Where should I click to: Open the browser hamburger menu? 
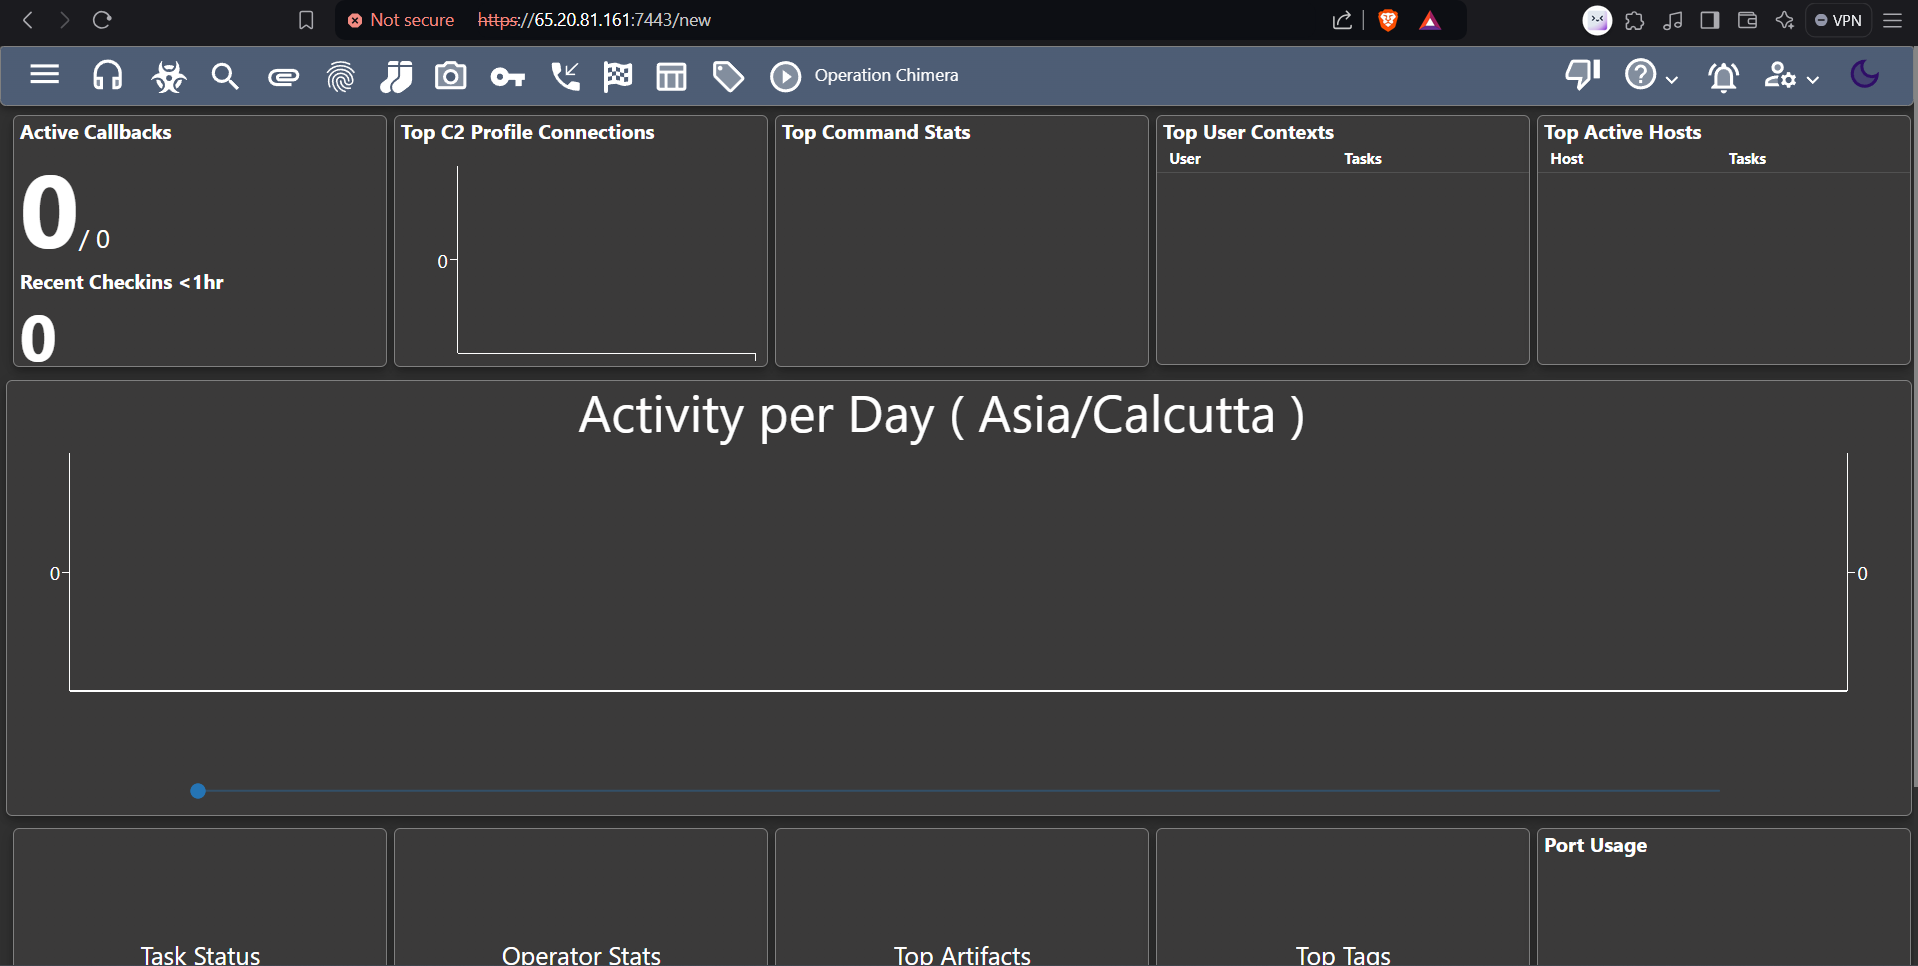coord(1893,20)
